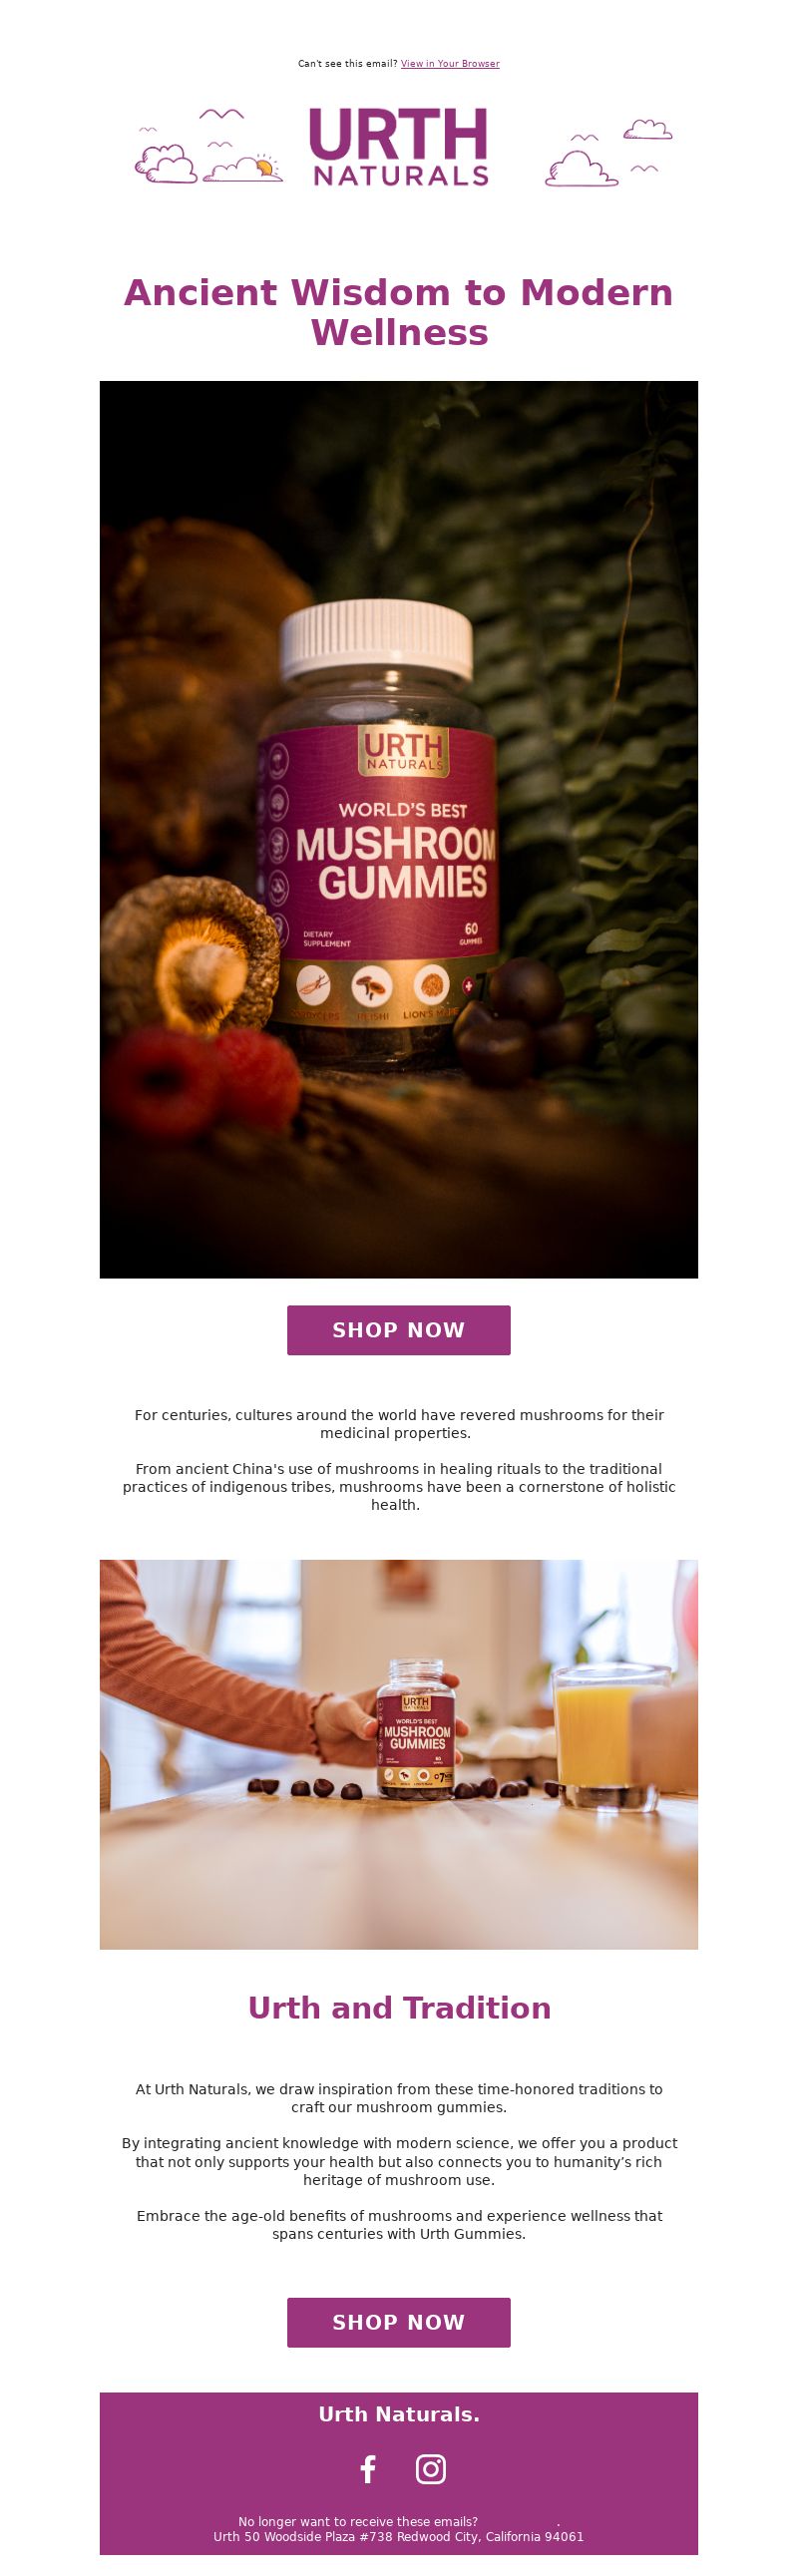
Task: Click the mushroom gummies bottle hero image
Action: point(399,829)
